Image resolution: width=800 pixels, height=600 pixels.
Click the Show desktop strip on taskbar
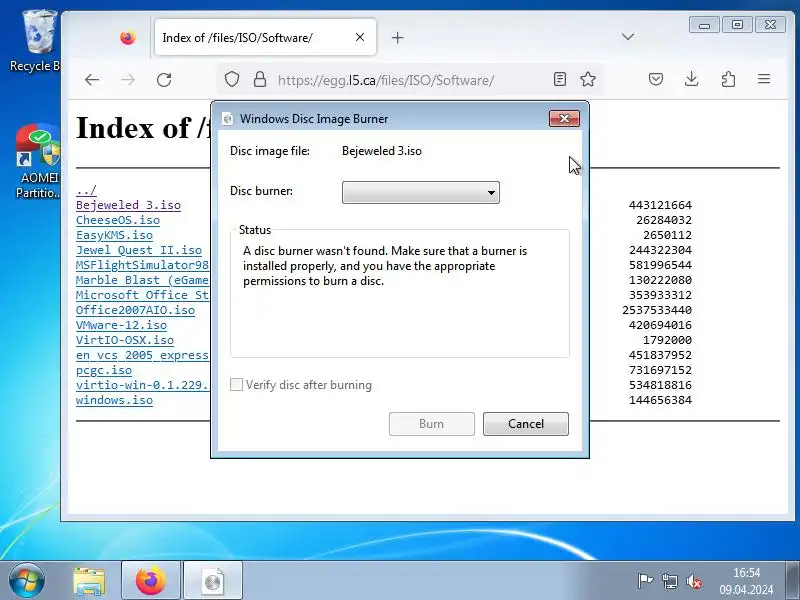point(792,581)
